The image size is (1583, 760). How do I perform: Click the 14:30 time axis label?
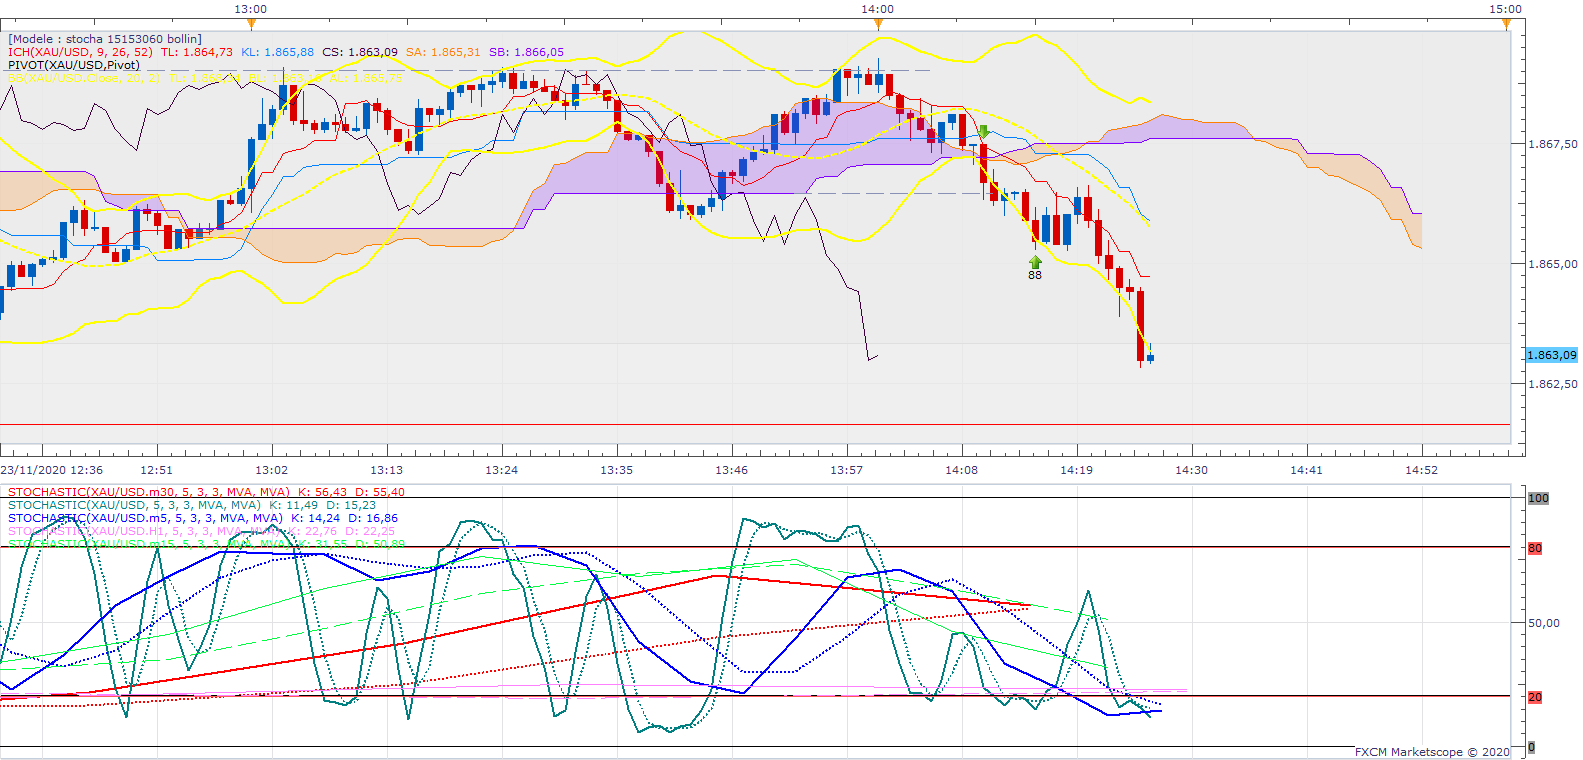[x=1191, y=470]
